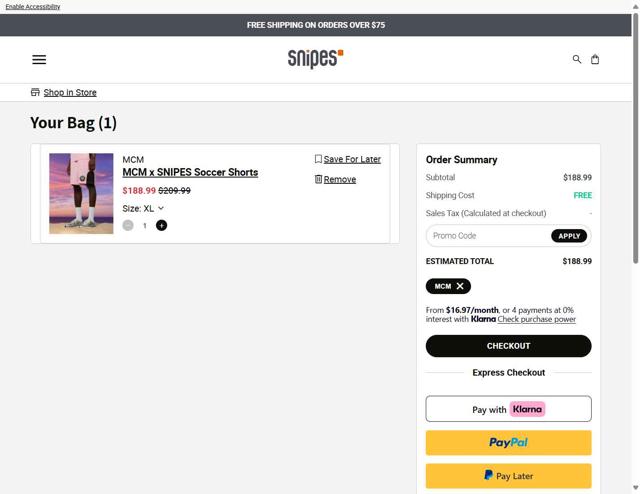The image size is (640, 494).
Task: Click the Enable Accessibility link
Action: click(33, 7)
